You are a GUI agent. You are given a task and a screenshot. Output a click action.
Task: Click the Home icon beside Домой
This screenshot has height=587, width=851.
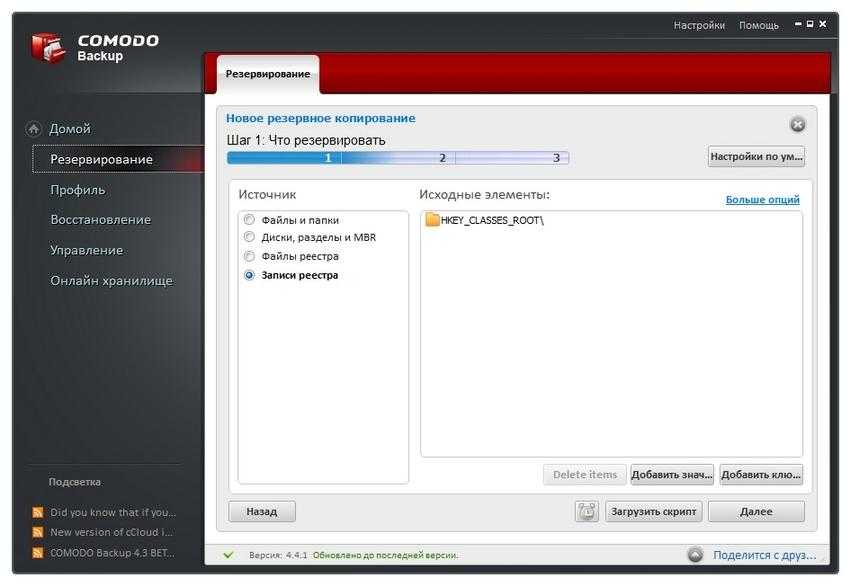tap(34, 129)
